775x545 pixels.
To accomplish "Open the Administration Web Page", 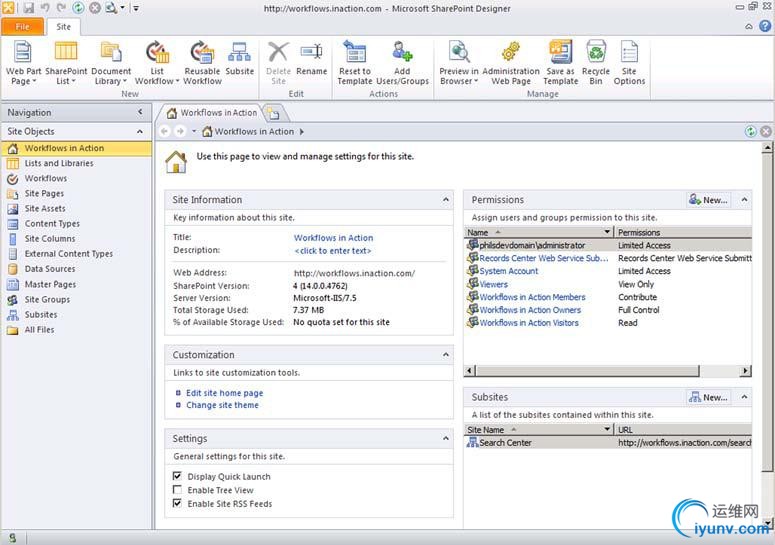I will (511, 63).
